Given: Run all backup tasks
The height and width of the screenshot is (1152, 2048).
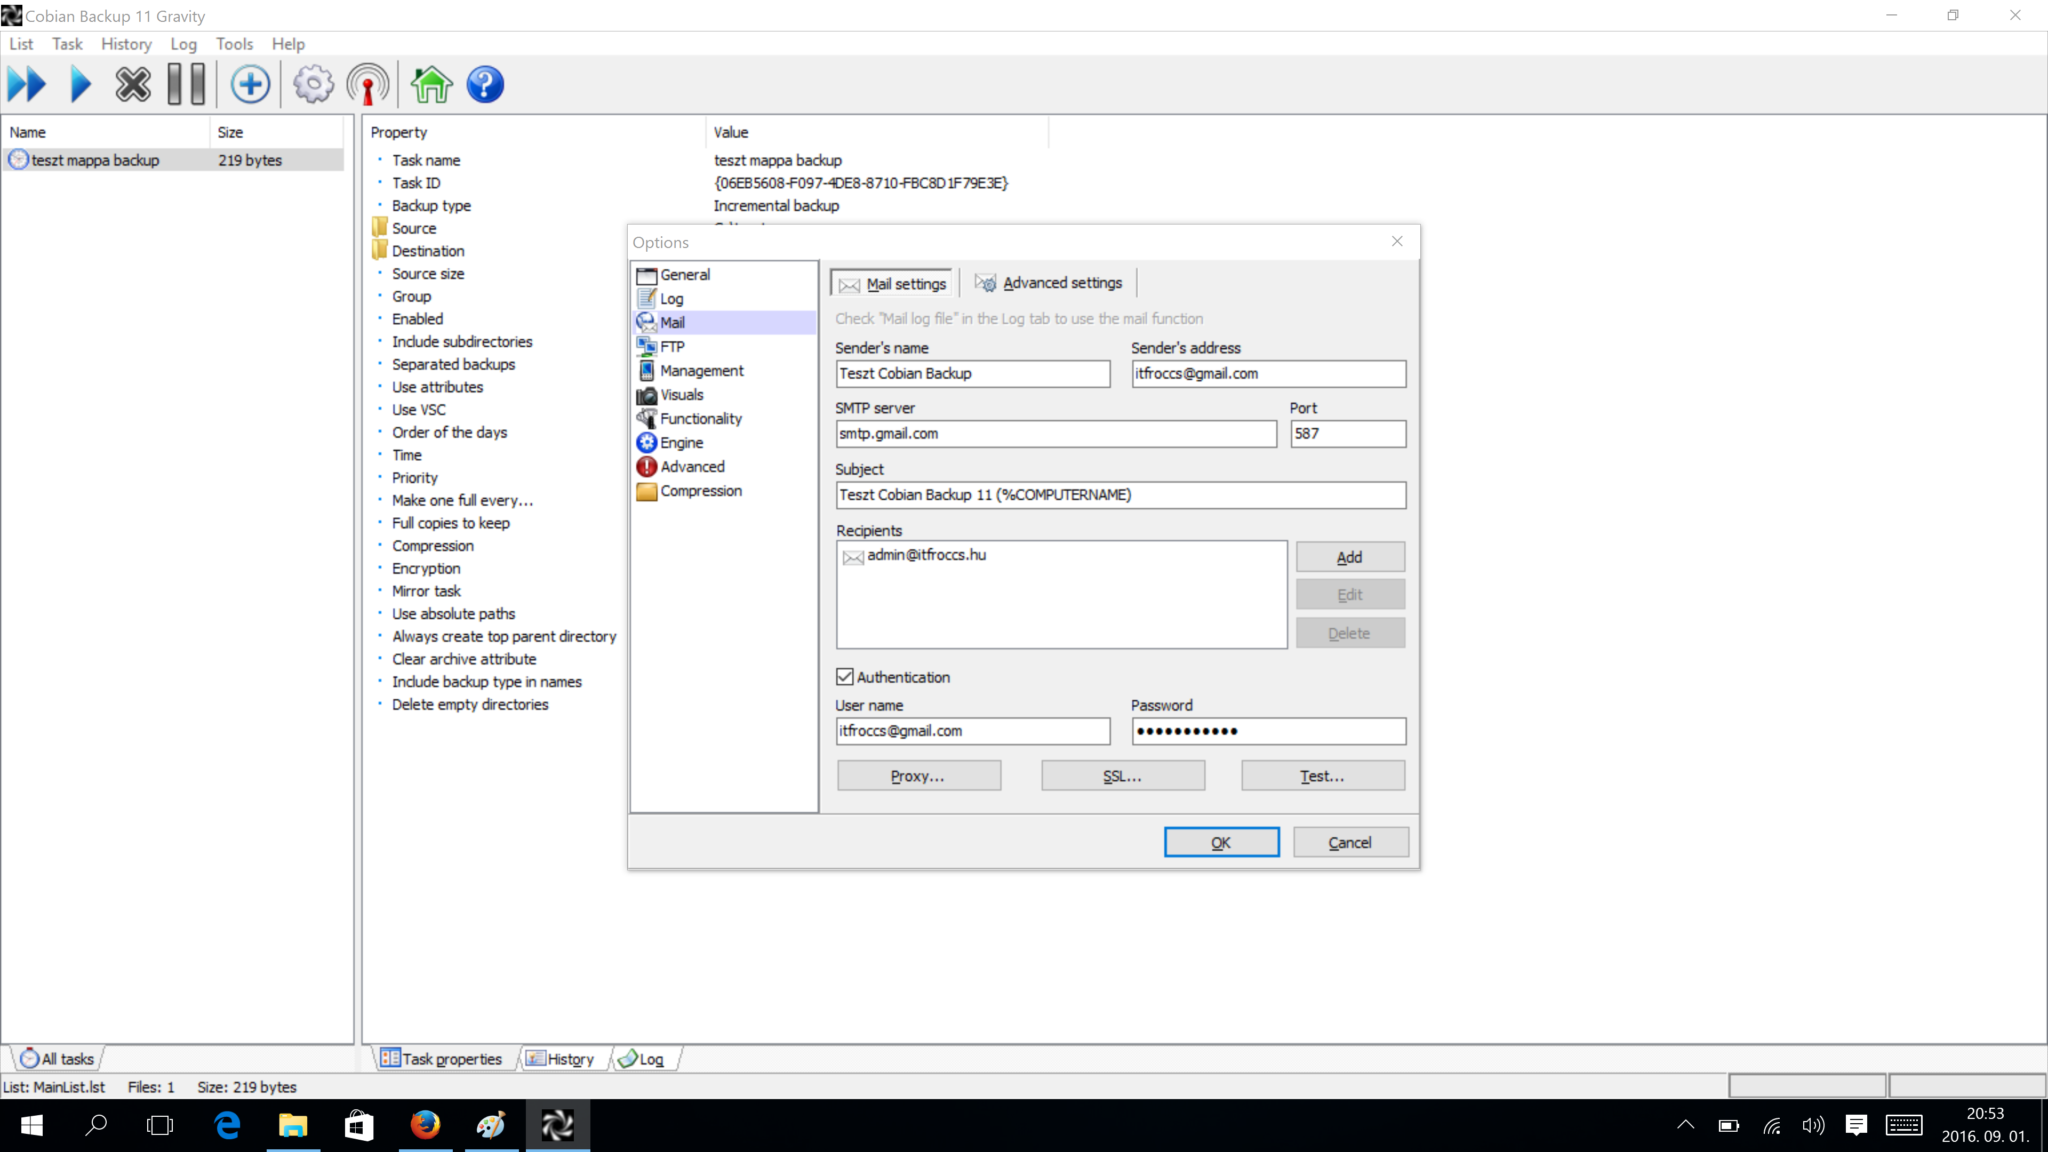Looking at the screenshot, I should pyautogui.click(x=28, y=84).
